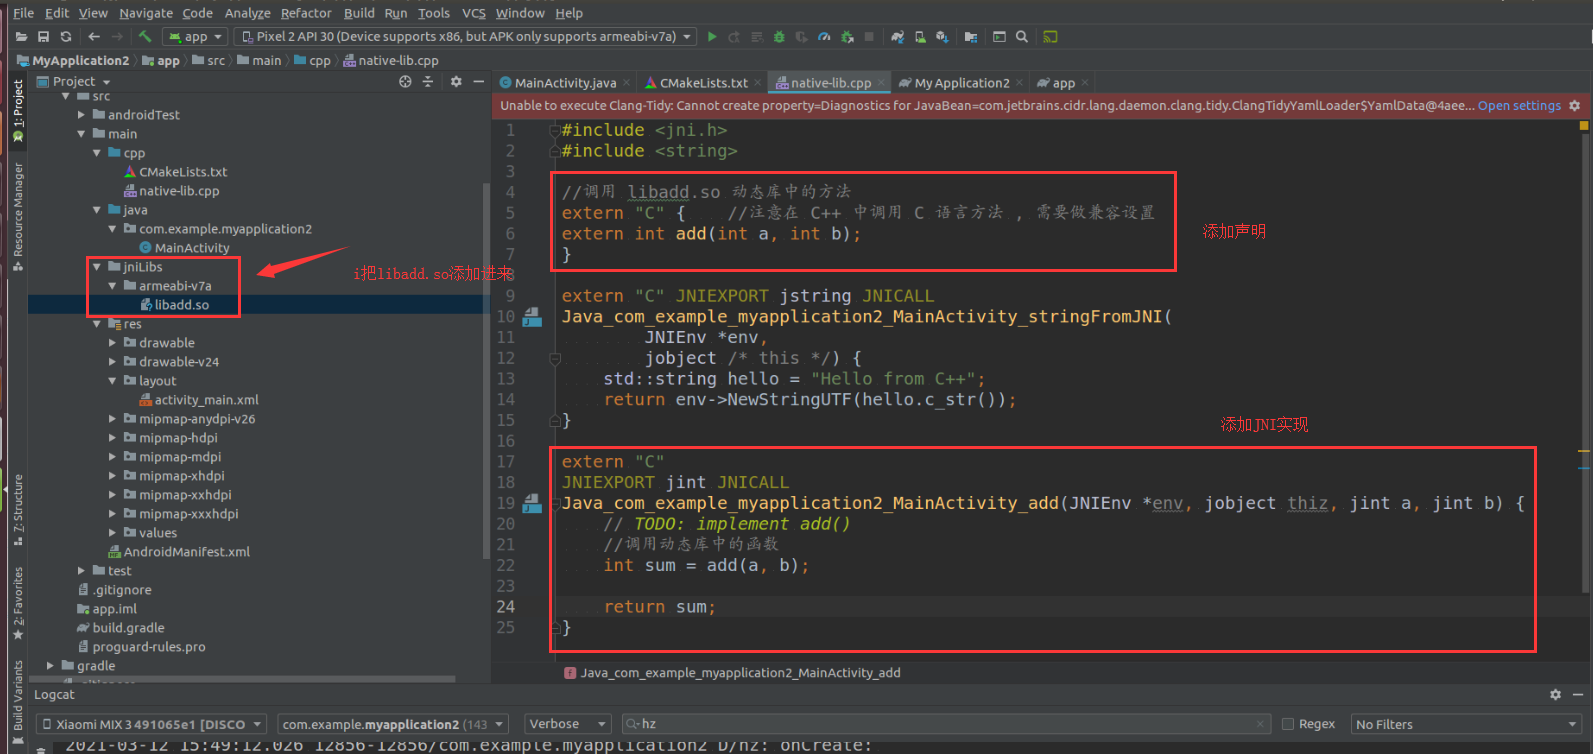Open the Refactor menu
Viewport: 1593px width, 754px height.
point(306,13)
